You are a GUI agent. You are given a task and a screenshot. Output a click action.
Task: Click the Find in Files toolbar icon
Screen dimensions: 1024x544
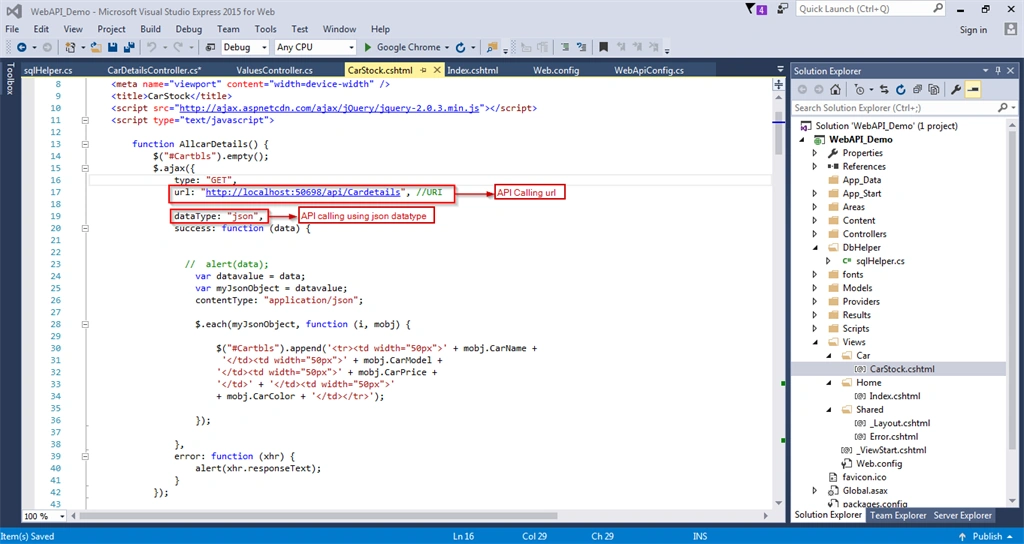point(491,47)
